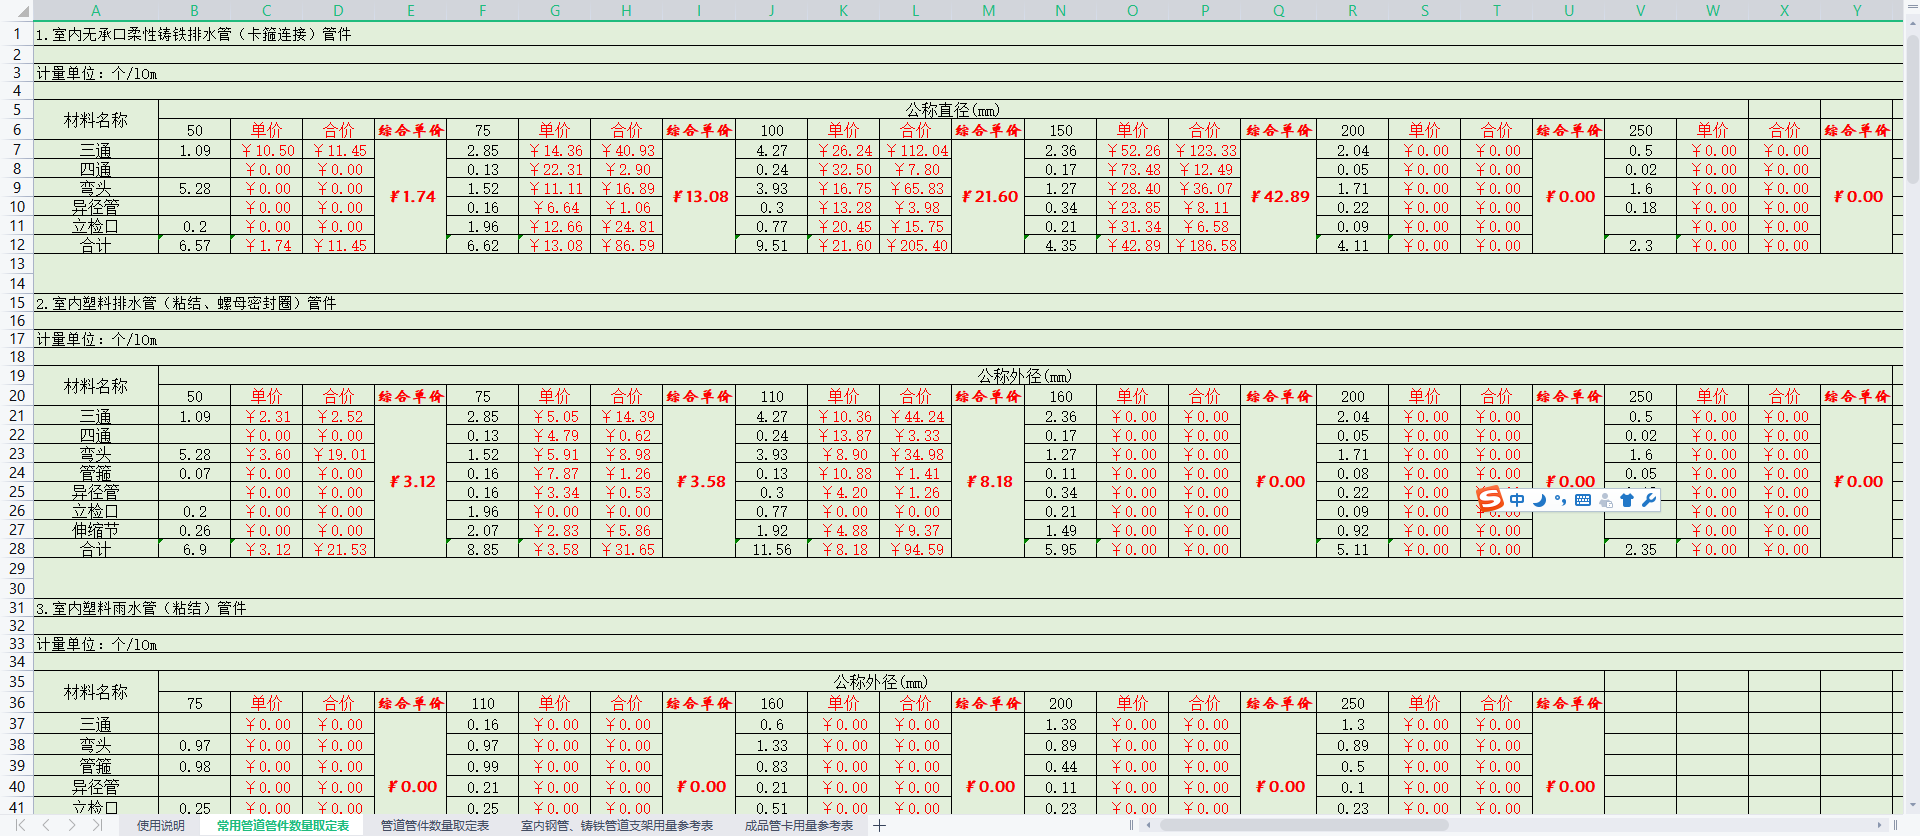This screenshot has width=1920, height=836.
Task: Go to previous sheet arrow
Action: [x=47, y=825]
